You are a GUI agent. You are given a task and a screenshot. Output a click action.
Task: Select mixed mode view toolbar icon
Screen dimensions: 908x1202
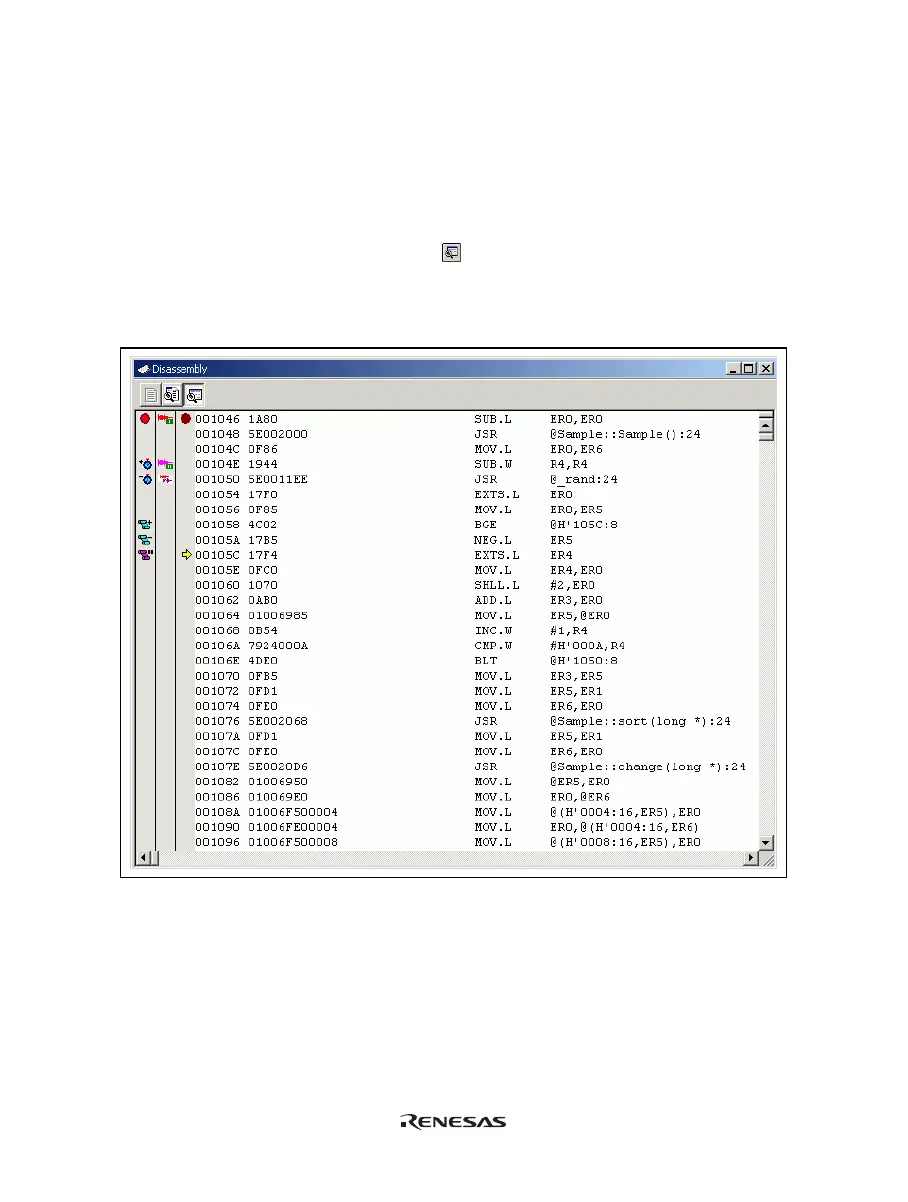172,394
